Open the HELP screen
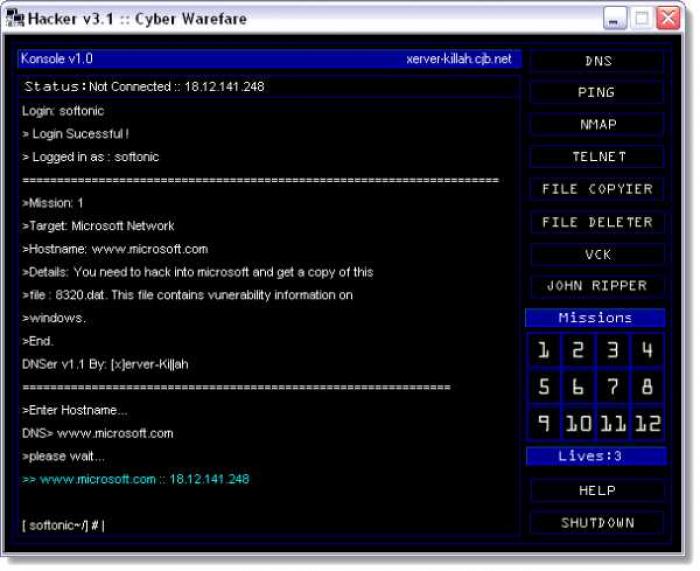The image size is (700, 571). click(x=597, y=491)
